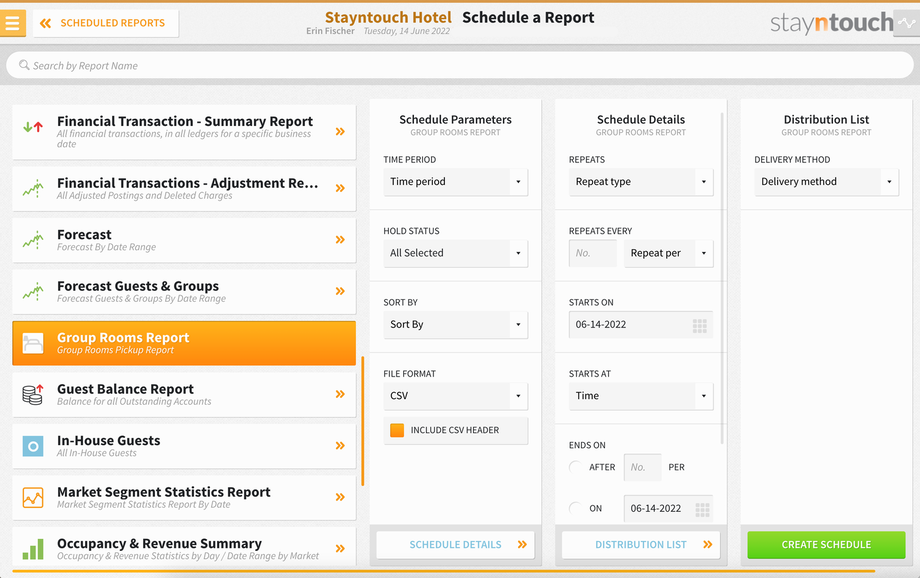Click the Distribution List button

point(641,545)
